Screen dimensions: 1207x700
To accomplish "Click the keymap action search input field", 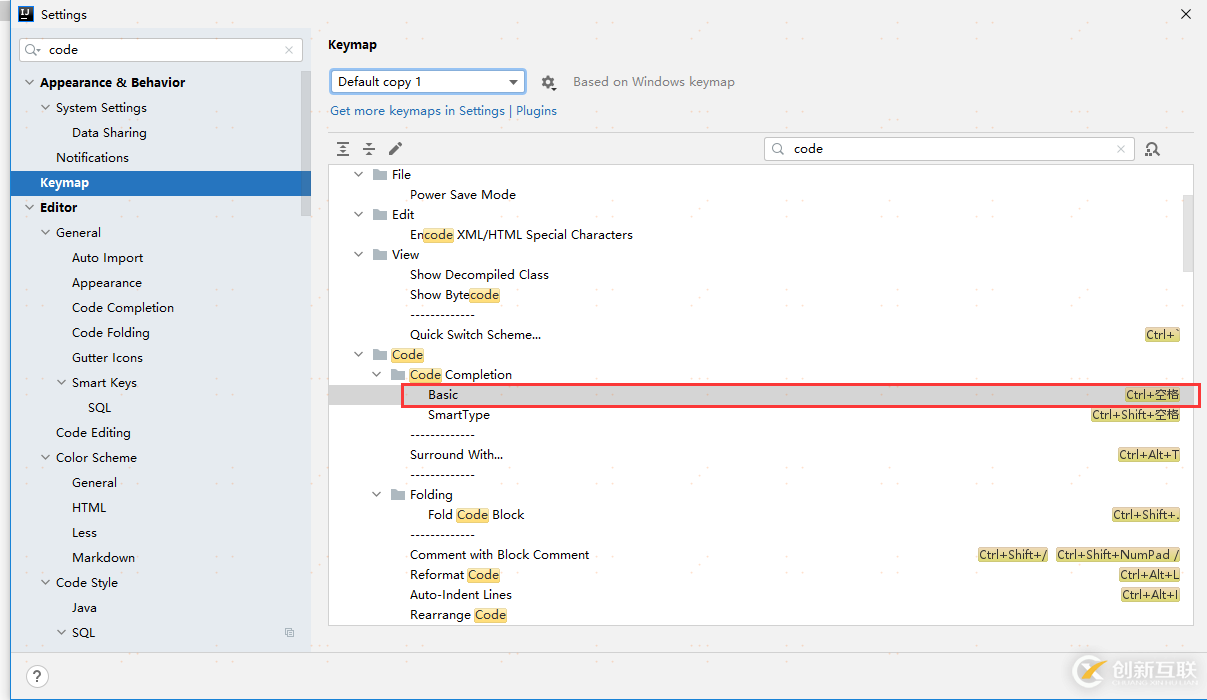I will (x=950, y=149).
